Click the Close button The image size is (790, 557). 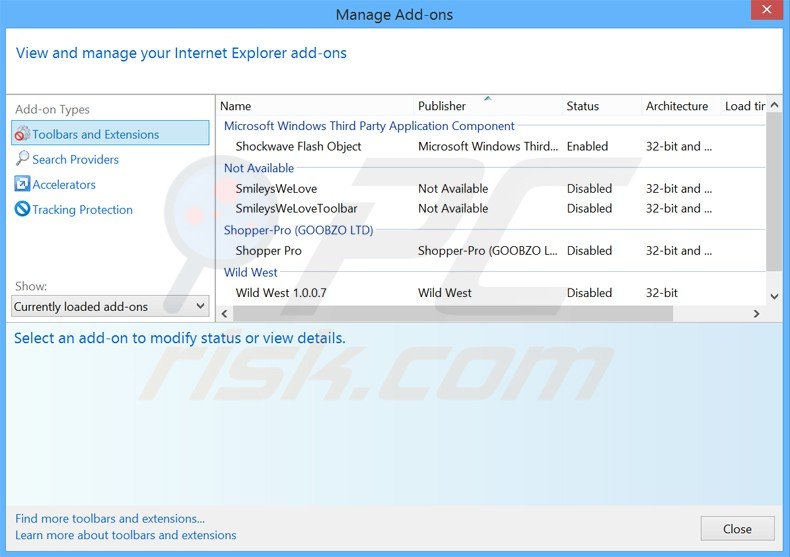(738, 529)
